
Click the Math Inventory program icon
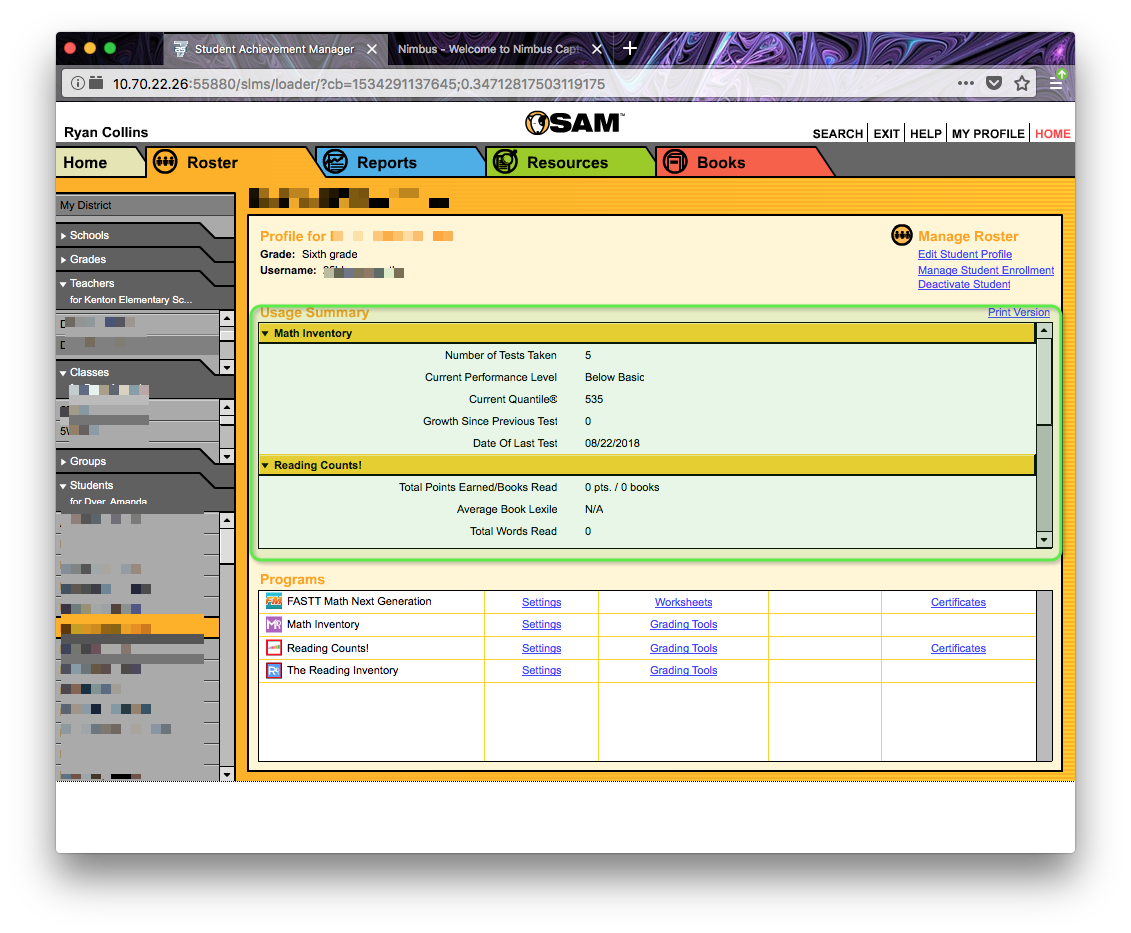coord(273,625)
